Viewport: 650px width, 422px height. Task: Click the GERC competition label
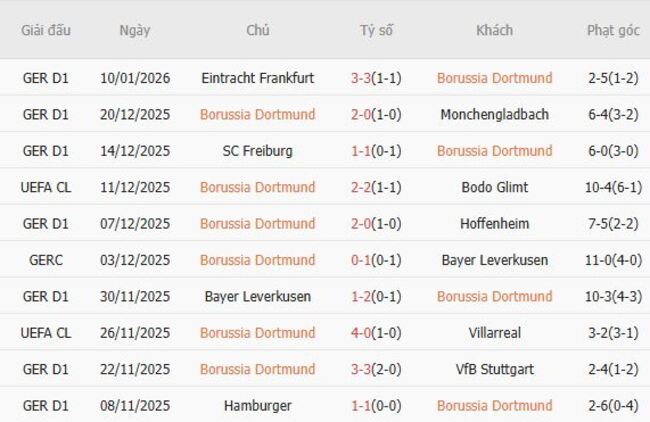[46, 260]
